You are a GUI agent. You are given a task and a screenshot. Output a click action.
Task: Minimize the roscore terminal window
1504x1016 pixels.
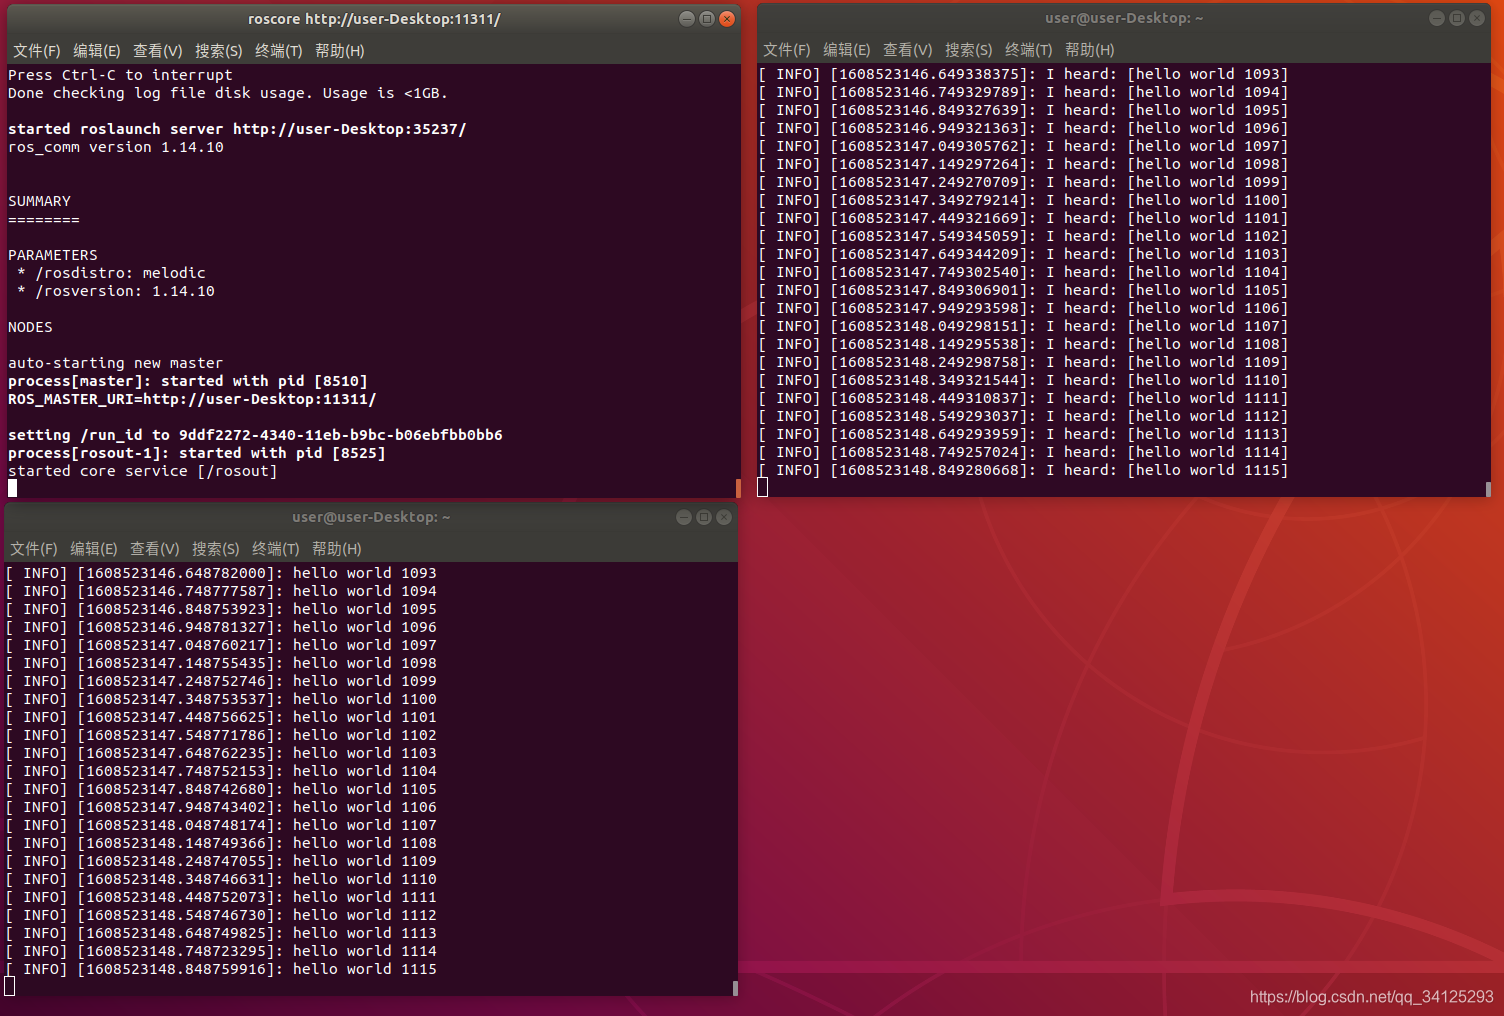pyautogui.click(x=687, y=19)
